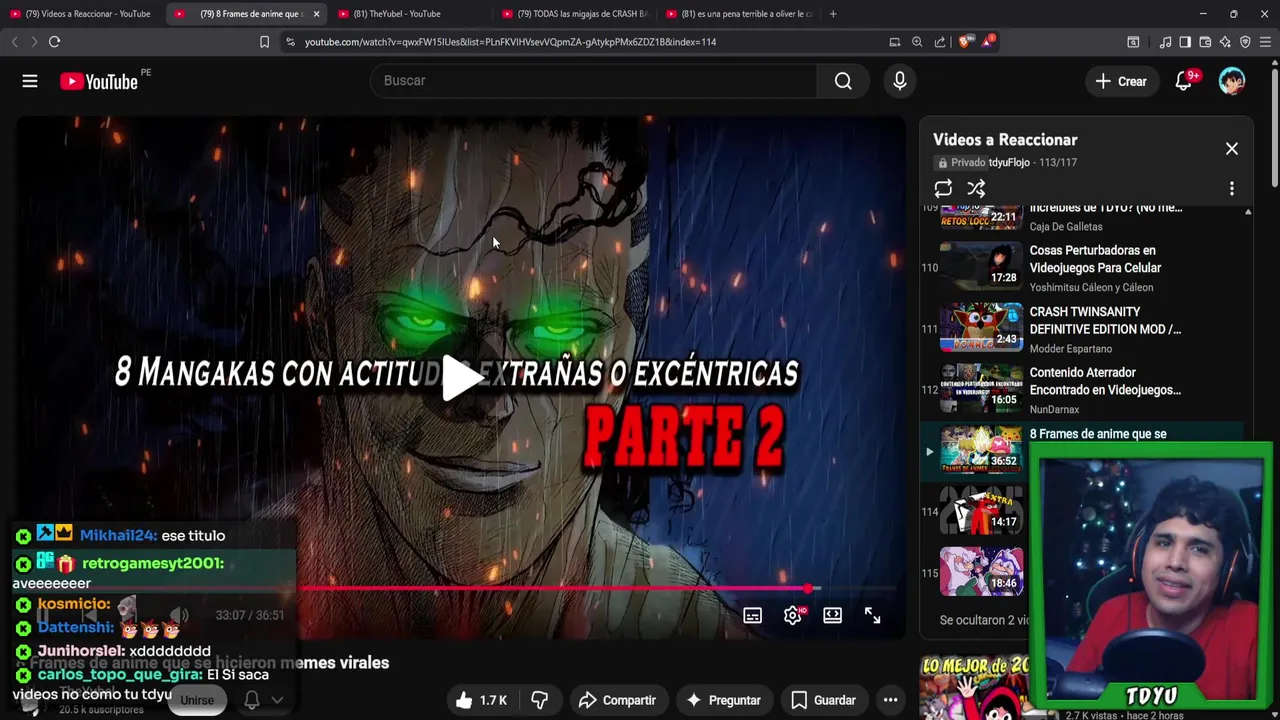
Task: Start voice search with the microphone
Action: point(900,81)
